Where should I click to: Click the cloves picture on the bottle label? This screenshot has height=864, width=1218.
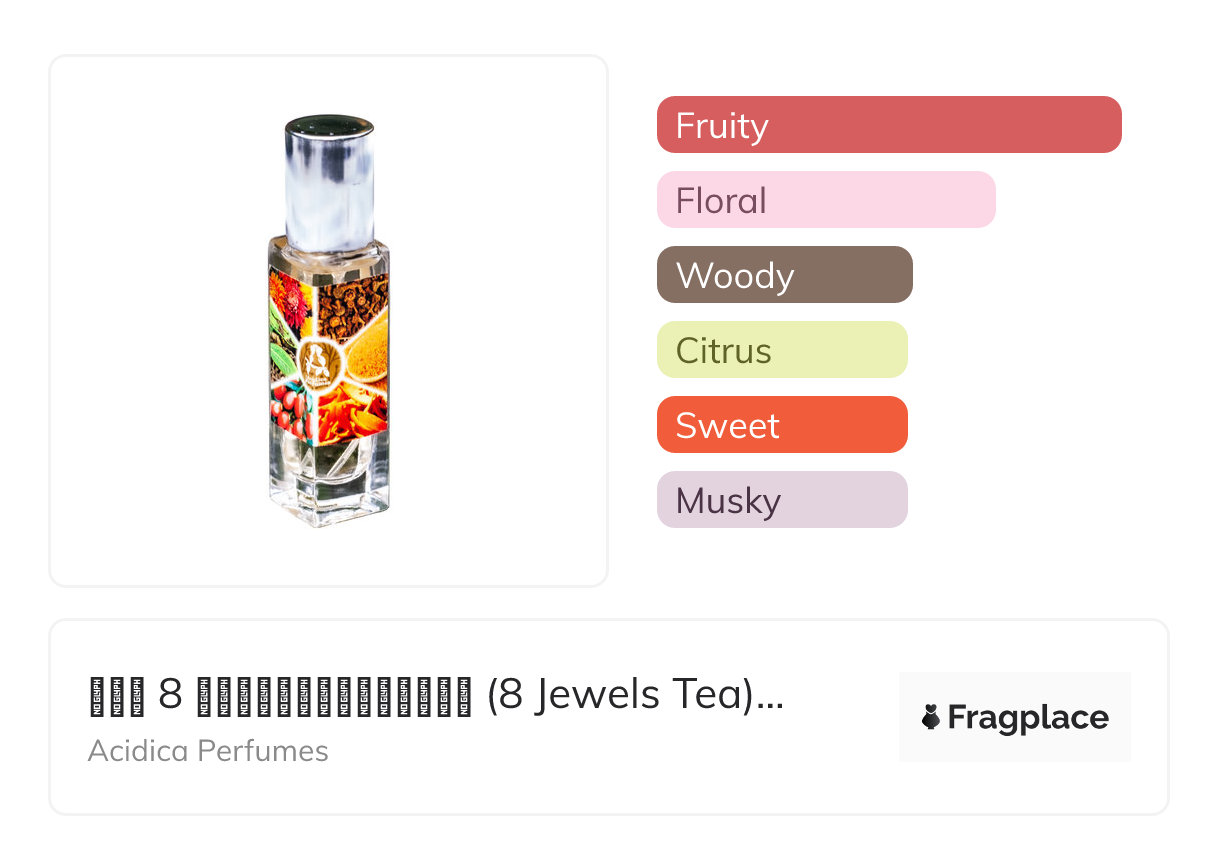[352, 303]
